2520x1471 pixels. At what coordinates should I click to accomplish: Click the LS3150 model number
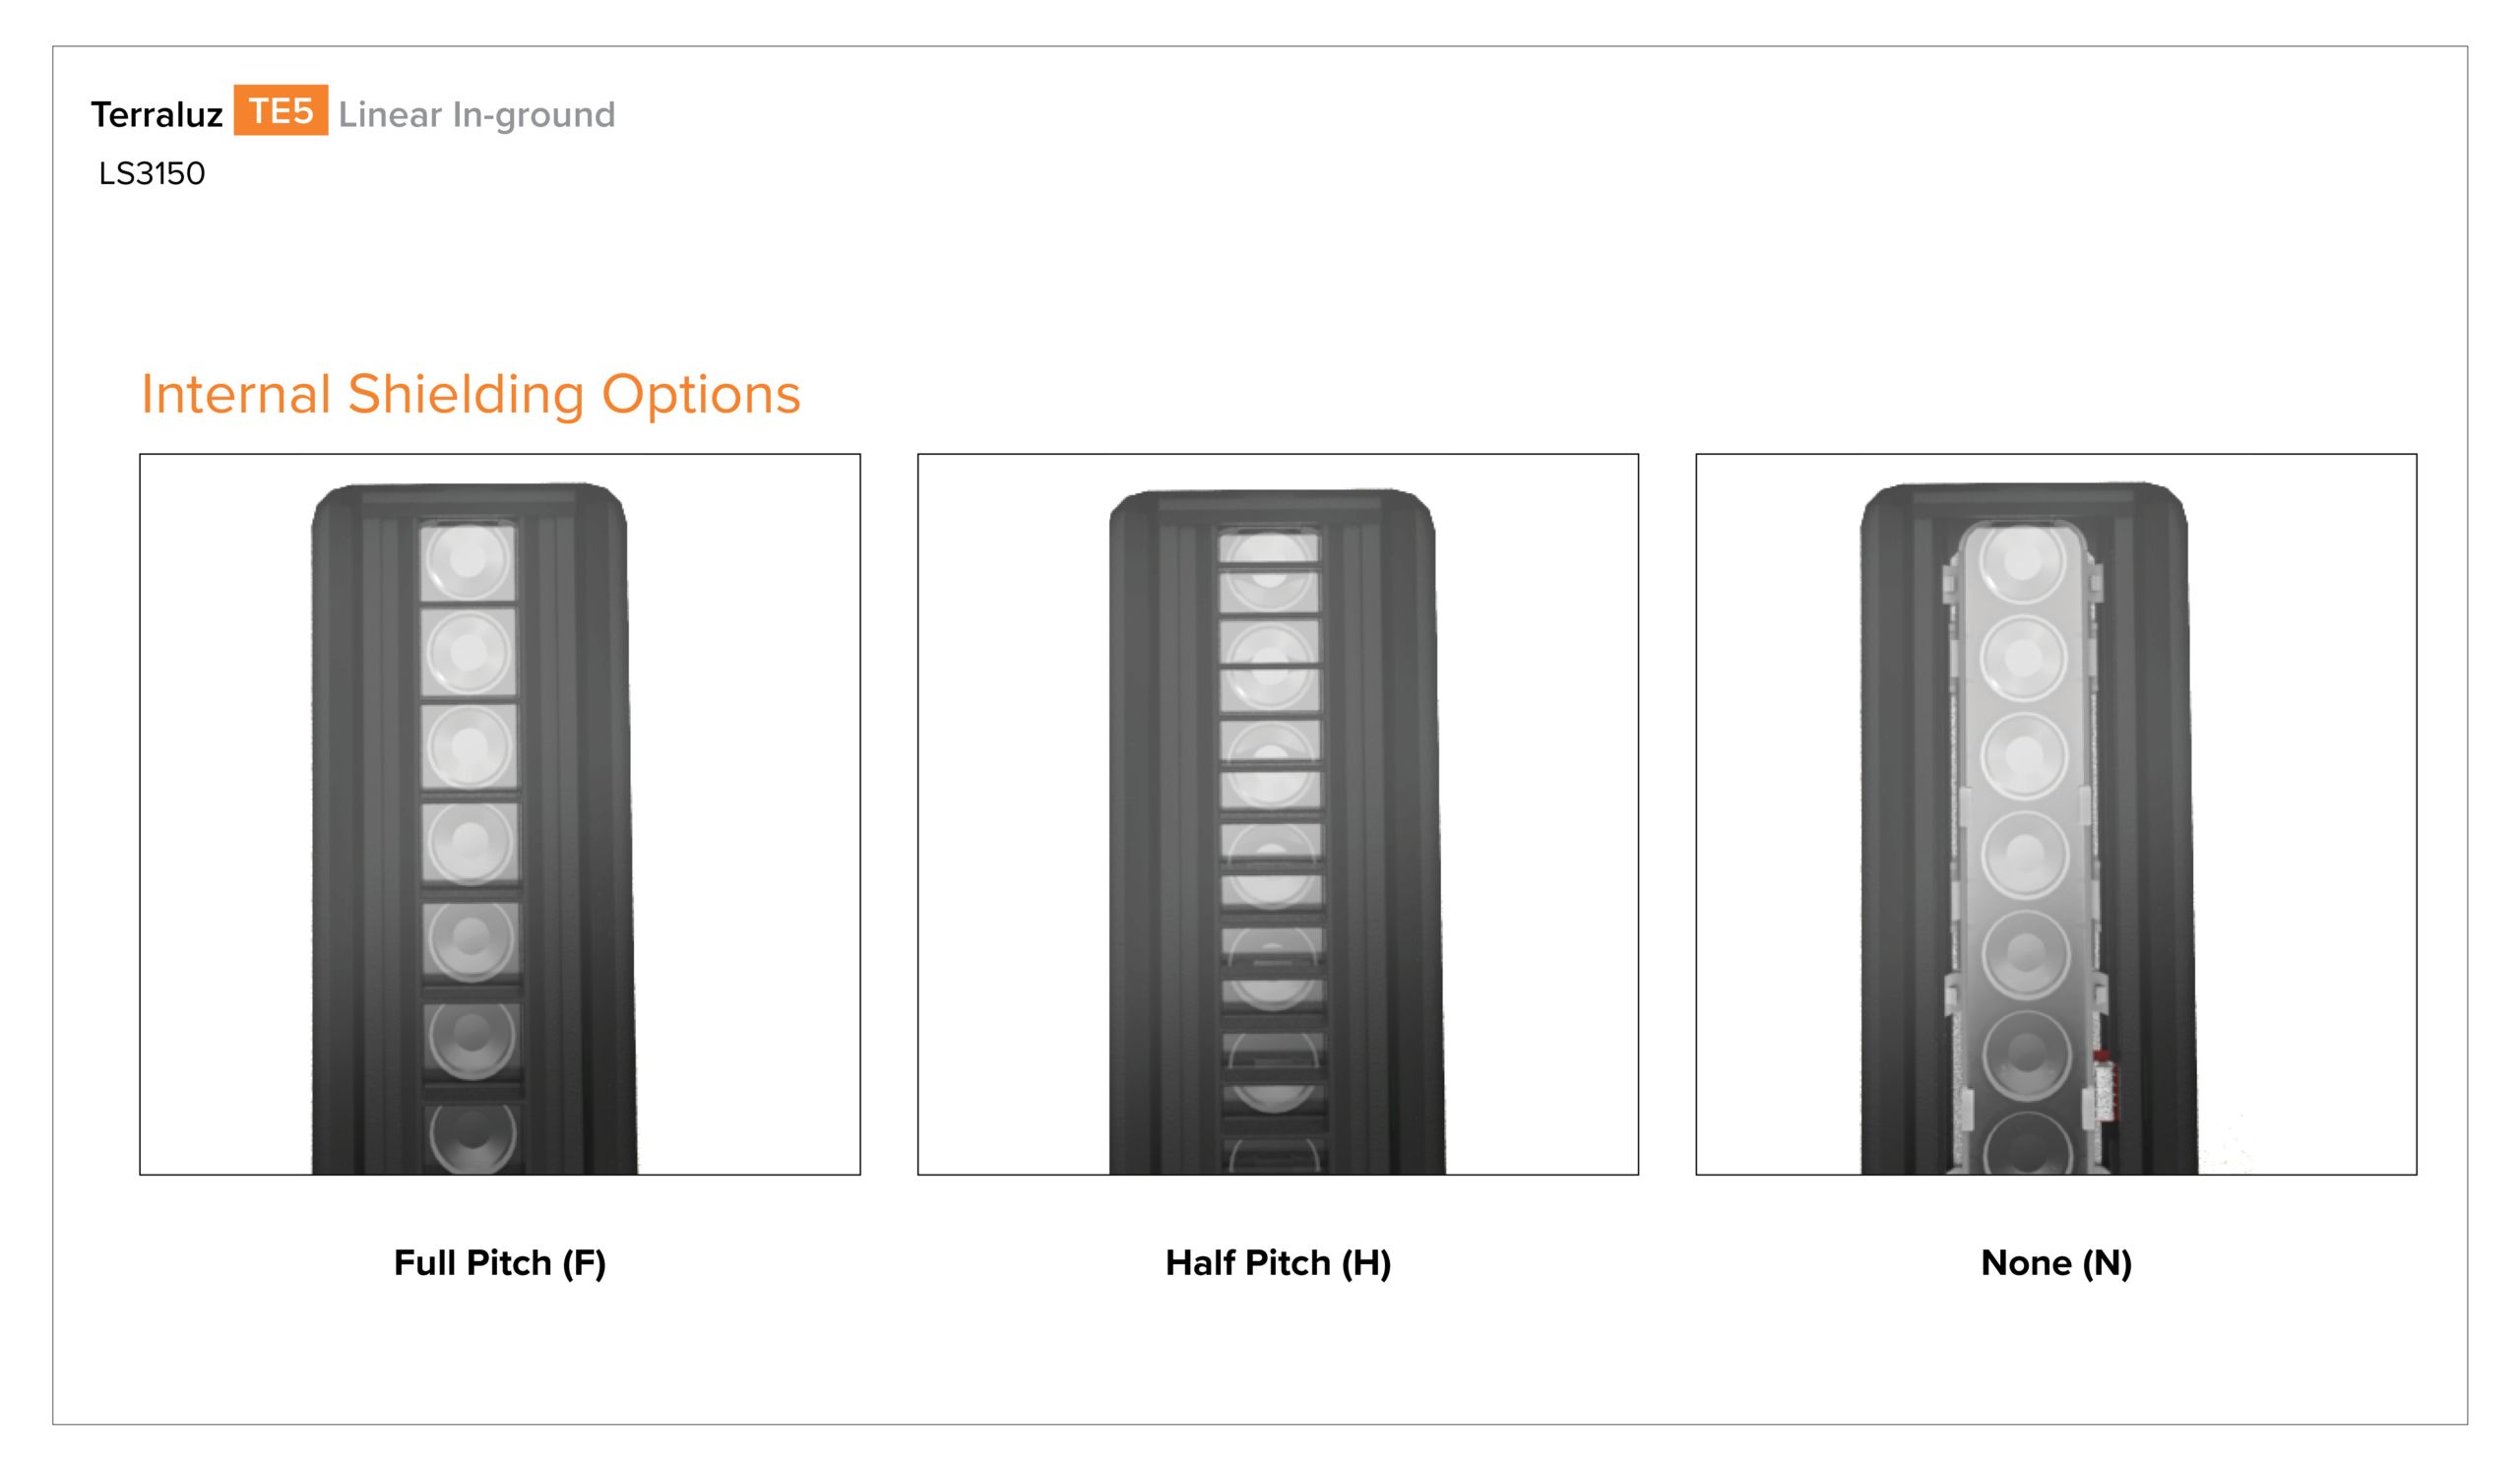pos(152,174)
